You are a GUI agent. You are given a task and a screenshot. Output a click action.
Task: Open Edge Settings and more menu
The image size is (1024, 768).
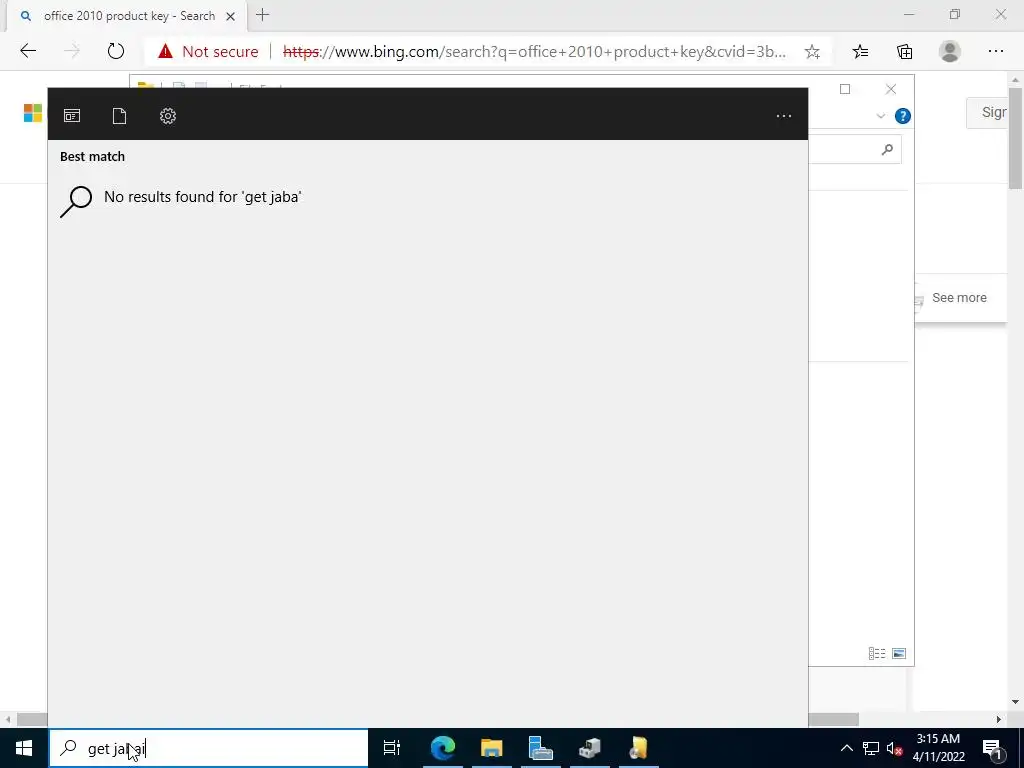[995, 52]
